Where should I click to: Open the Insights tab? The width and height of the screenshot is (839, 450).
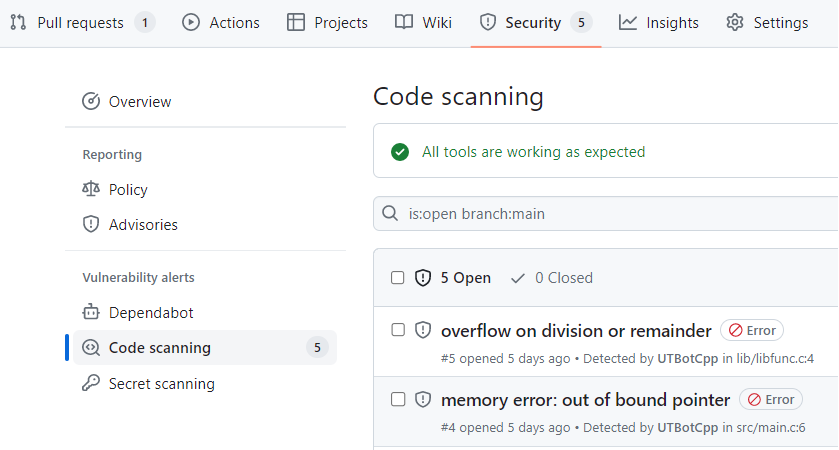pyautogui.click(x=659, y=22)
